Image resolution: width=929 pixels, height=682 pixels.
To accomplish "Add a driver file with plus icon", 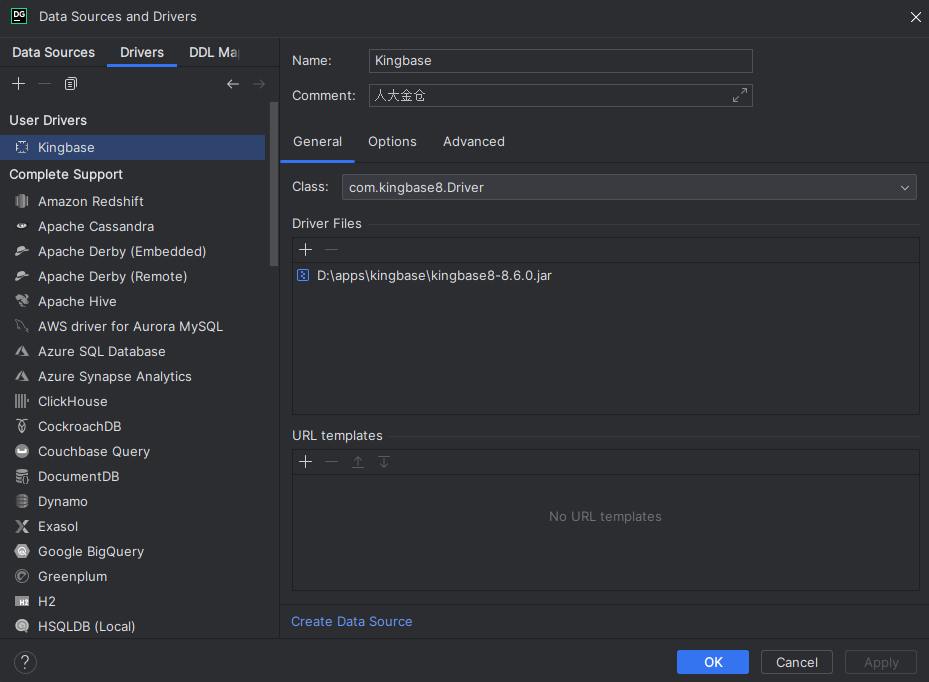I will 306,250.
